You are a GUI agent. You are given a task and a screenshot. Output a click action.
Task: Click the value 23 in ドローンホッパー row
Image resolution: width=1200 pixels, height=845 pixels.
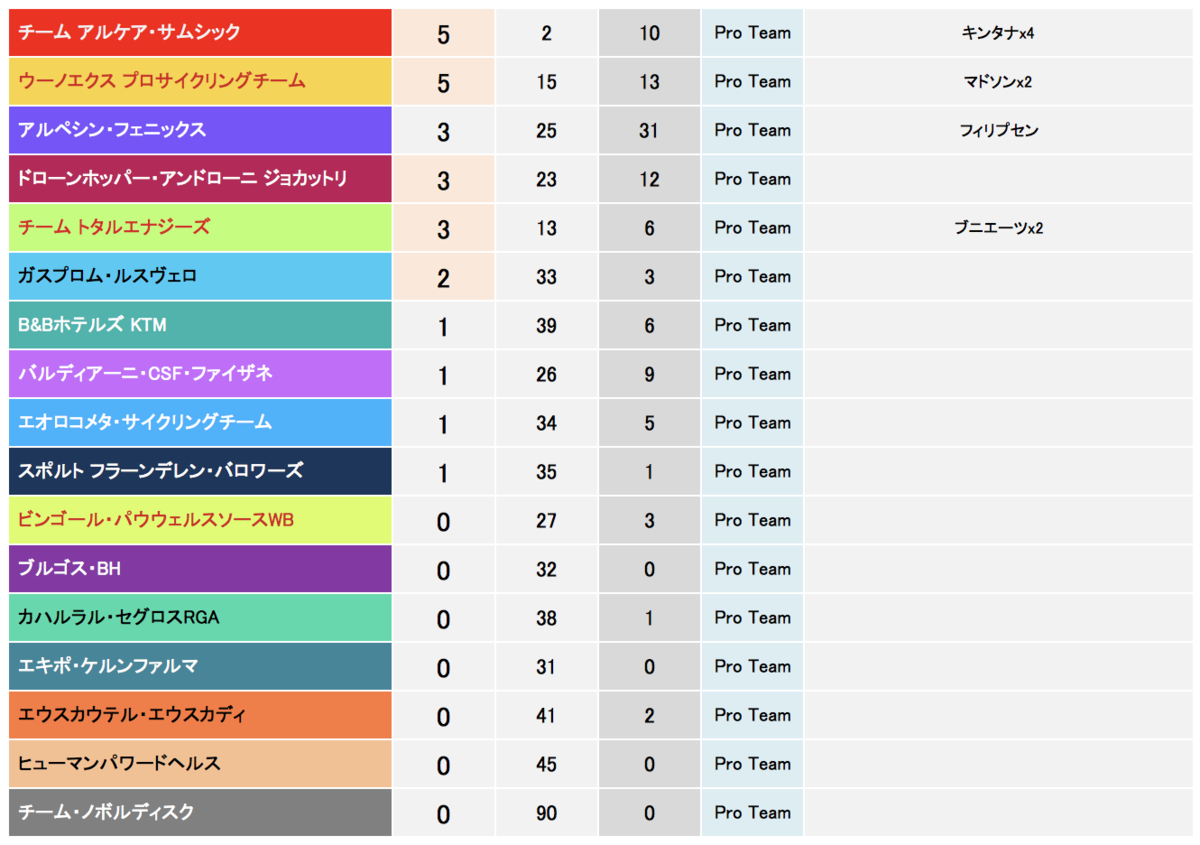tap(546, 180)
